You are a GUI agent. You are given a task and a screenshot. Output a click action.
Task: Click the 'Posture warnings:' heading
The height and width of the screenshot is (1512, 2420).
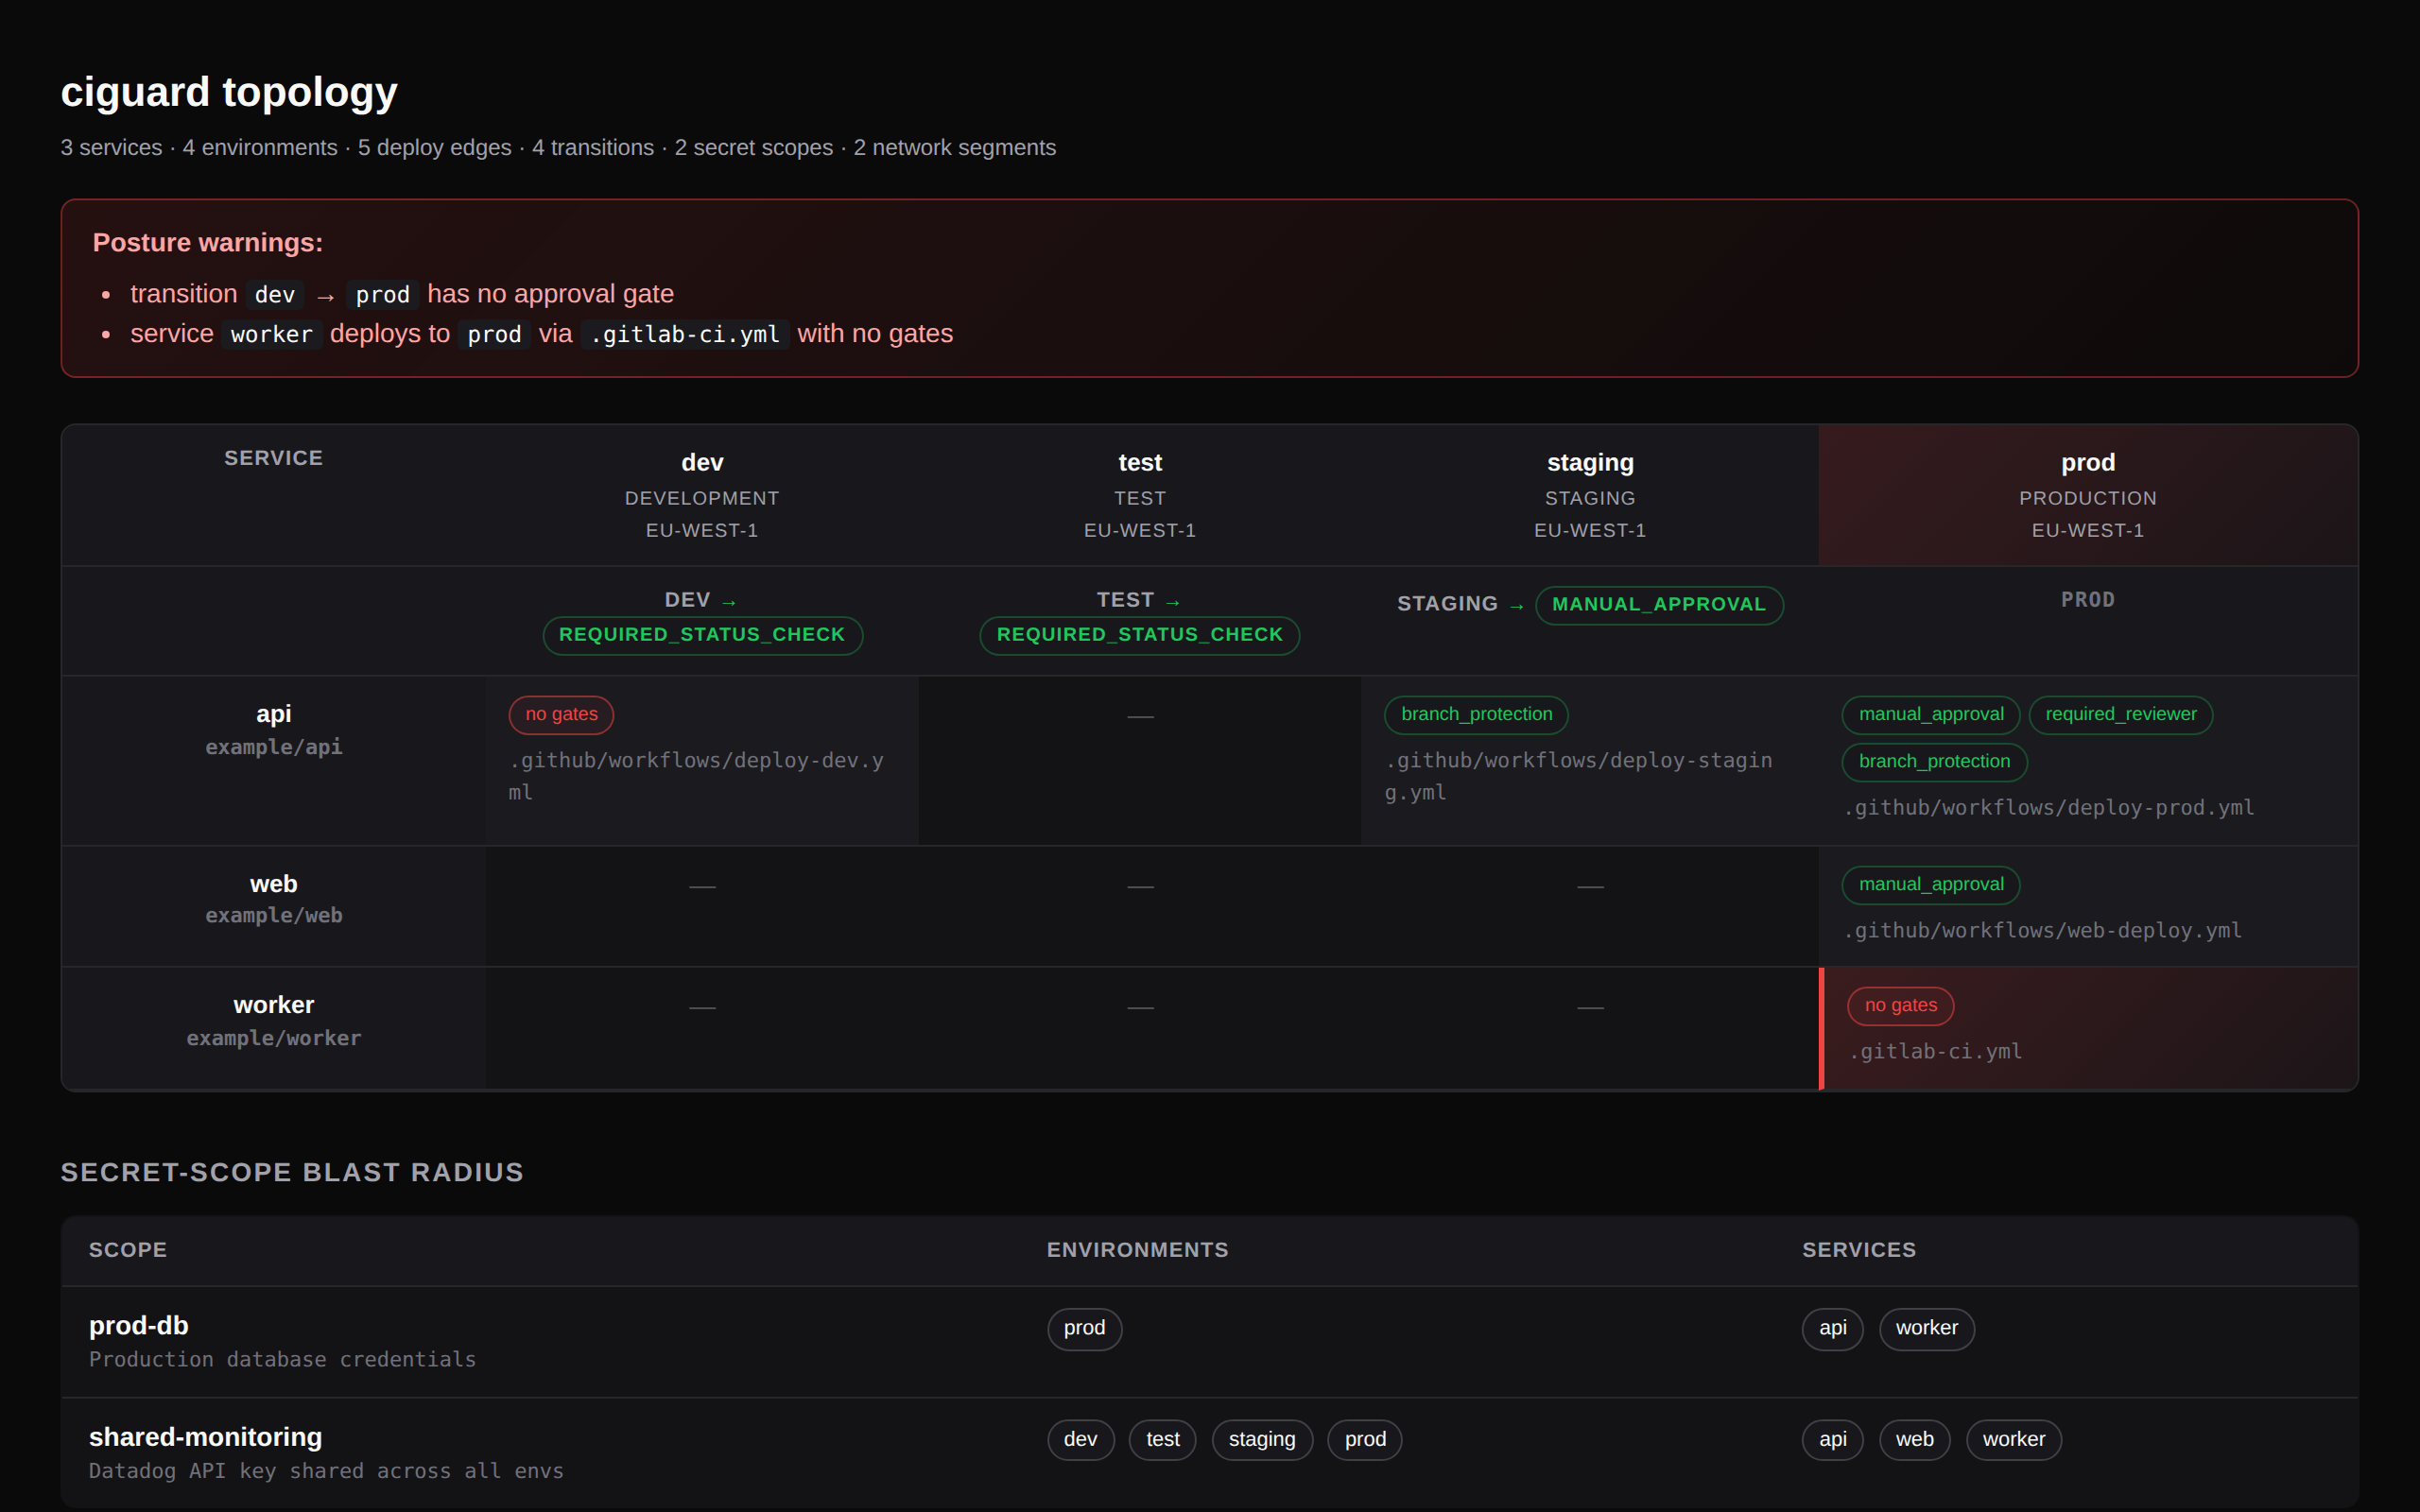pos(208,243)
